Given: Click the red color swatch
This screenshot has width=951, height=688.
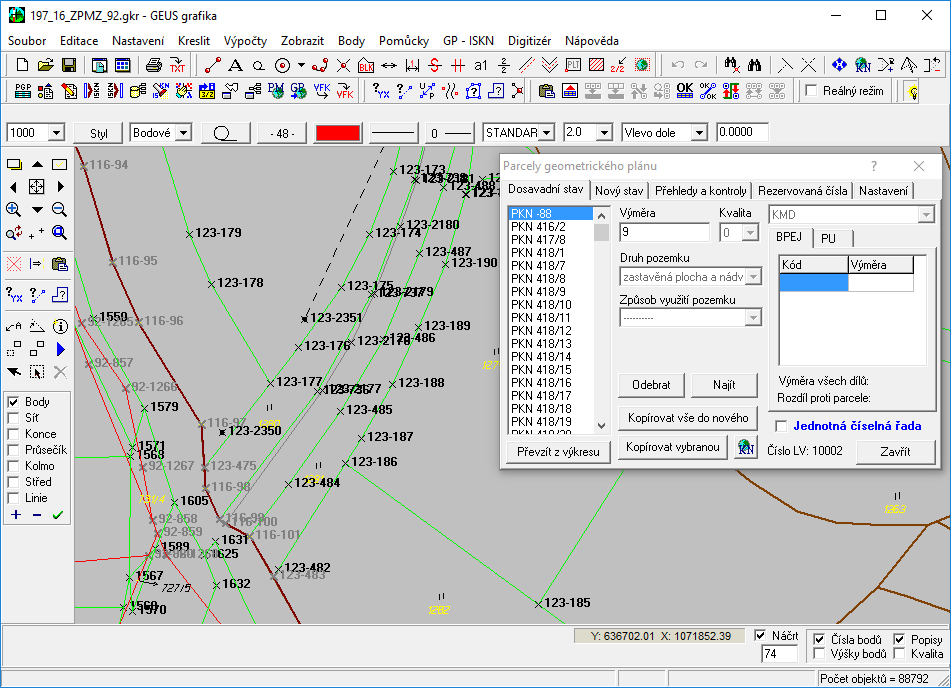Looking at the screenshot, I should point(337,132).
